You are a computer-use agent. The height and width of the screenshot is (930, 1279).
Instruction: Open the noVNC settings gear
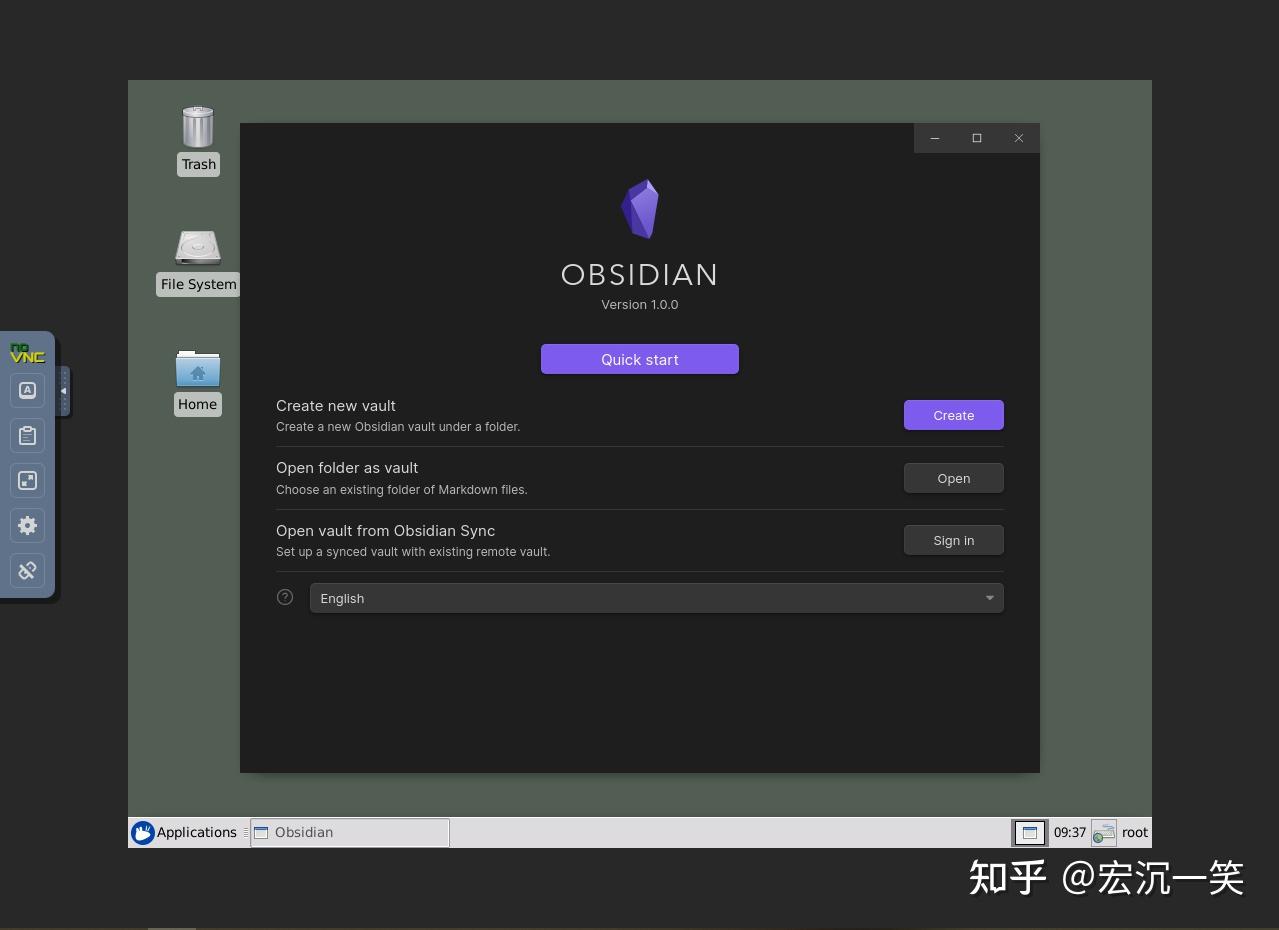click(x=27, y=525)
